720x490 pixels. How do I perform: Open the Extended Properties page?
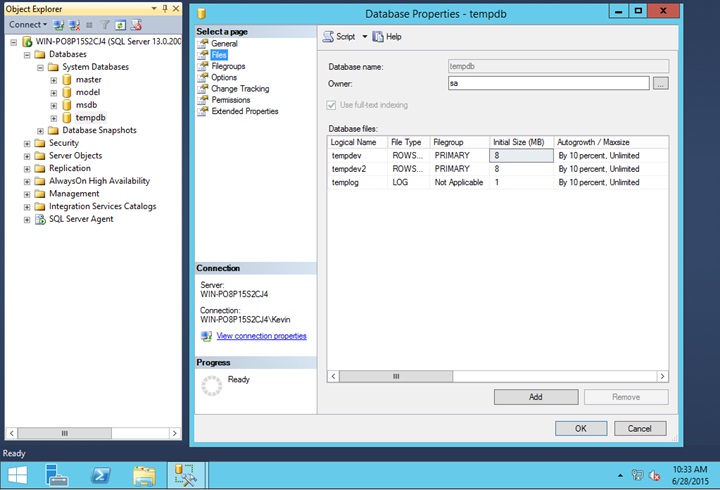[x=245, y=111]
